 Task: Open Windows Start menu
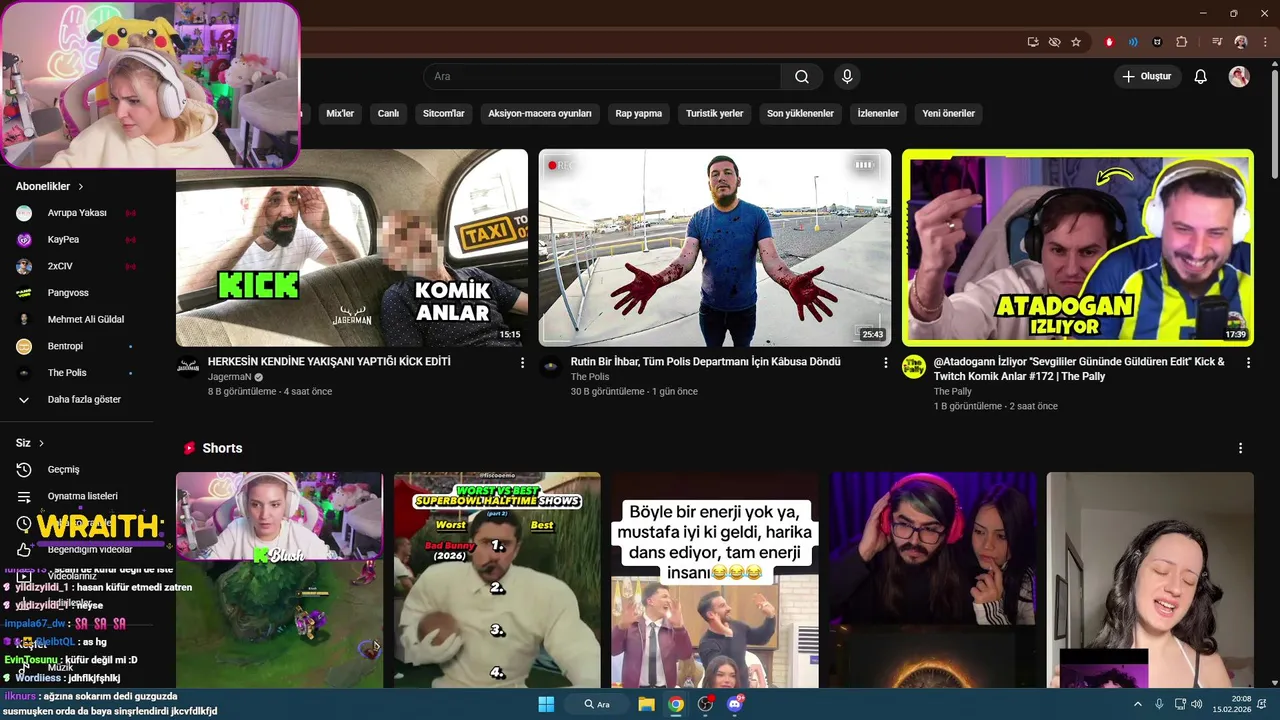pos(546,704)
